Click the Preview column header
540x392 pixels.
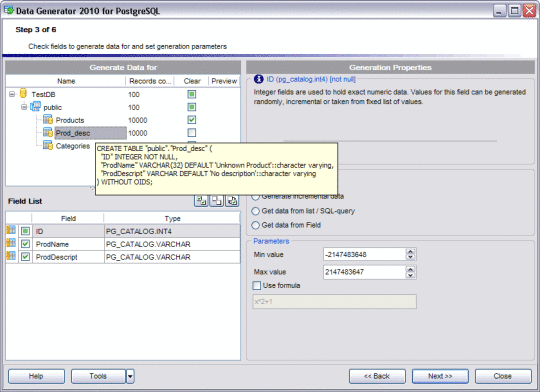click(x=224, y=81)
